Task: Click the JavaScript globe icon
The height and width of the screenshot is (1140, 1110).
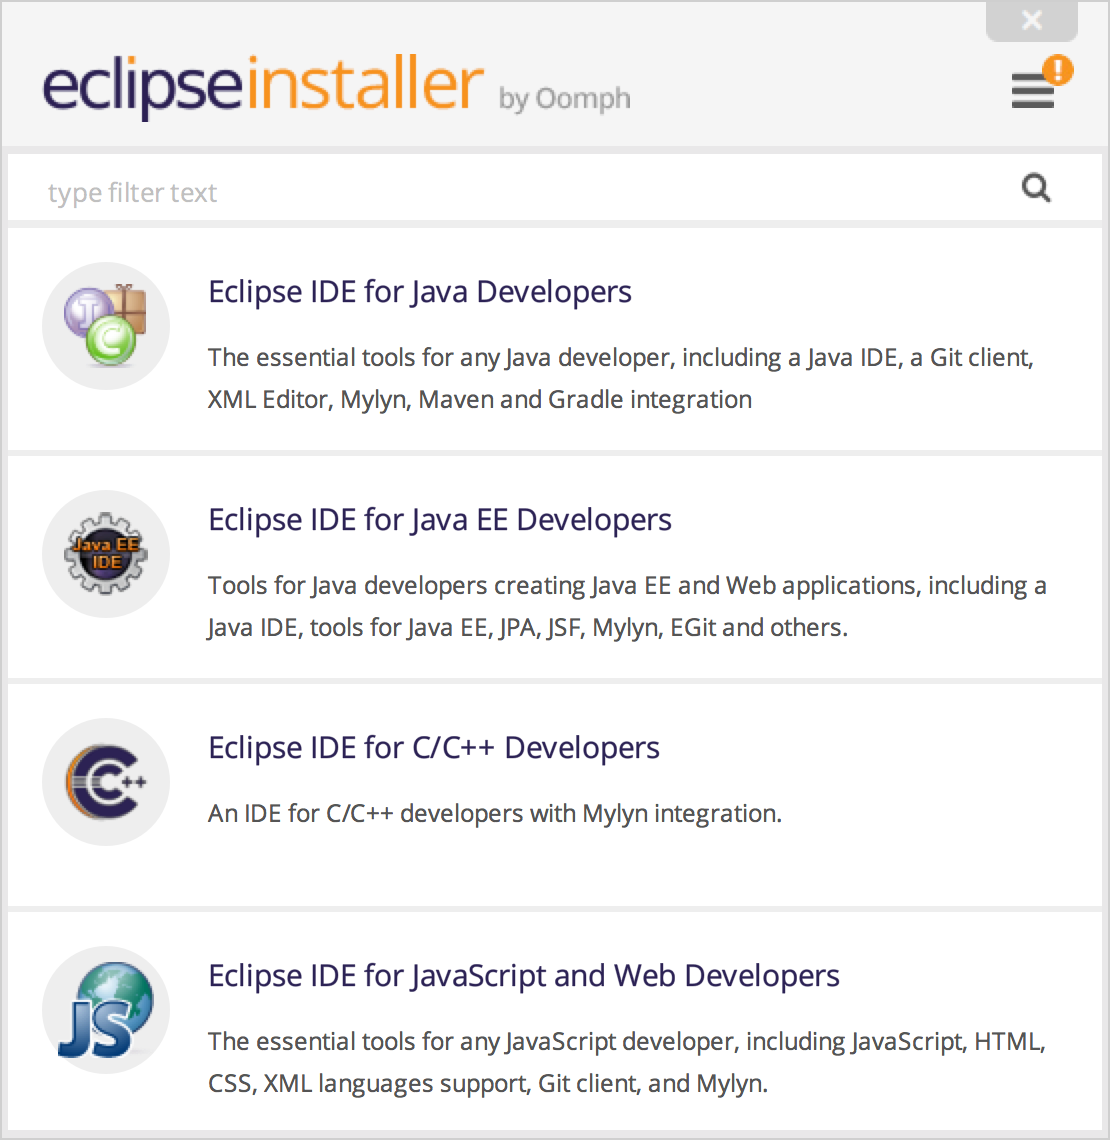Action: click(x=105, y=1009)
